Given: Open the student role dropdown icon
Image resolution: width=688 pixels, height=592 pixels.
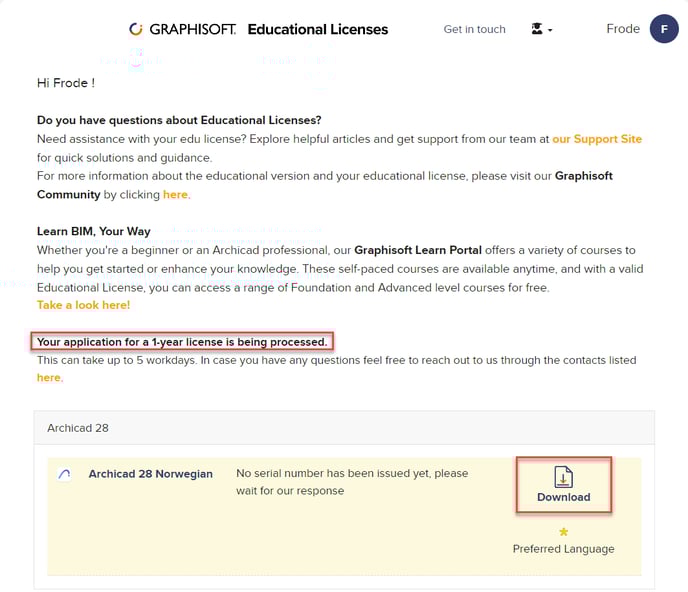Looking at the screenshot, I should click(x=541, y=29).
